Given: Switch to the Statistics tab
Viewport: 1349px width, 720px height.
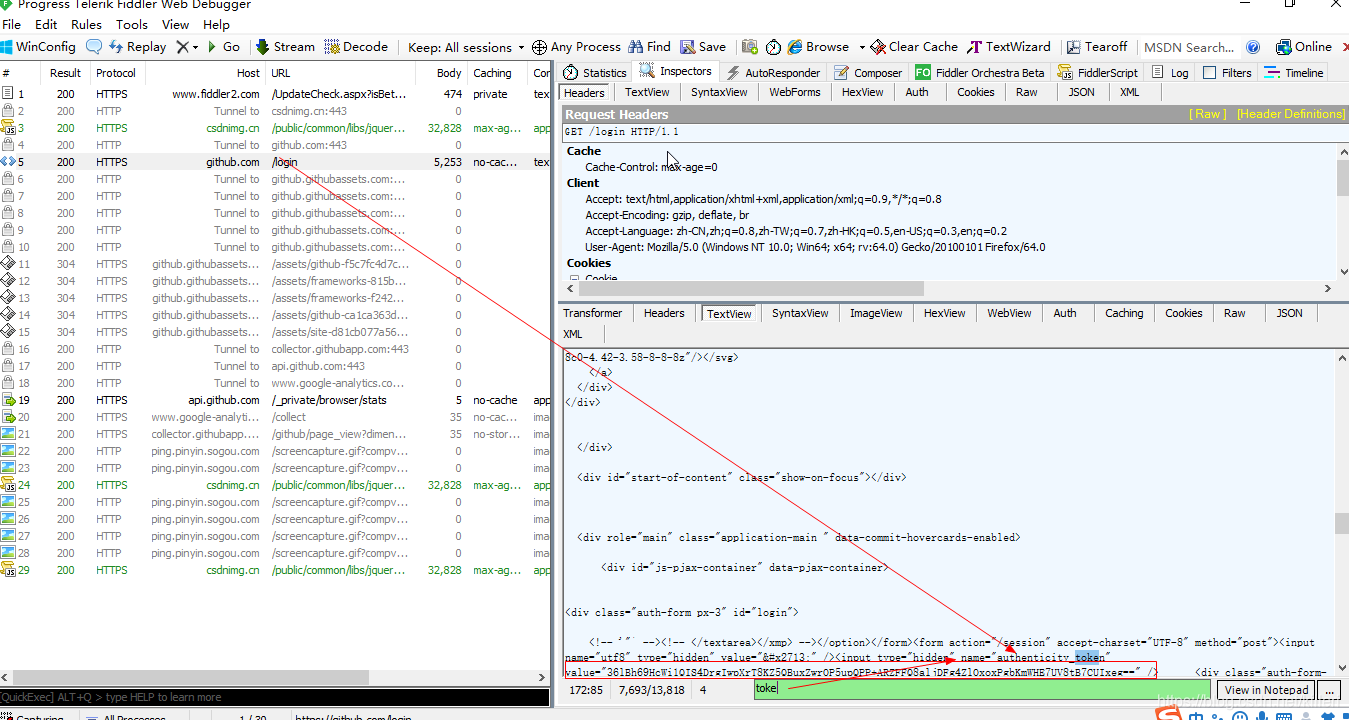Looking at the screenshot, I should [595, 72].
